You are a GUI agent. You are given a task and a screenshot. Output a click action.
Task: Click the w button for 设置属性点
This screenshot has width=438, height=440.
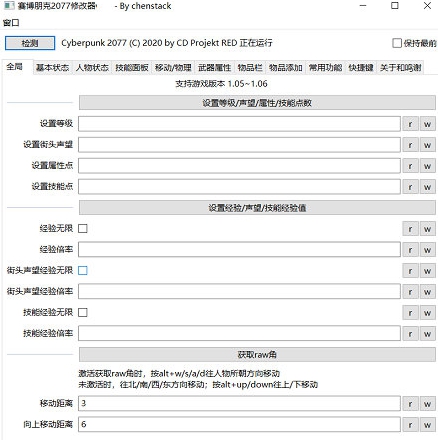click(x=427, y=166)
